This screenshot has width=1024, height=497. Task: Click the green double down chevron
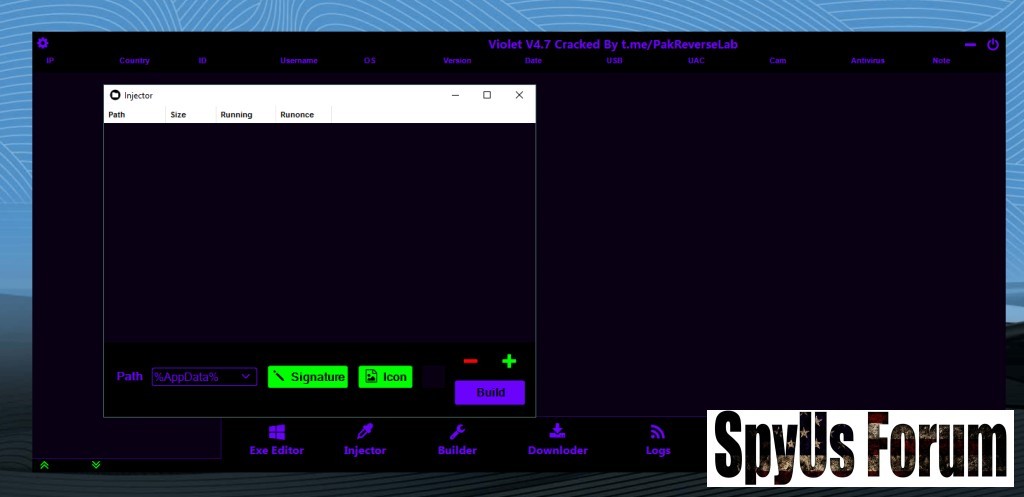tap(96, 465)
